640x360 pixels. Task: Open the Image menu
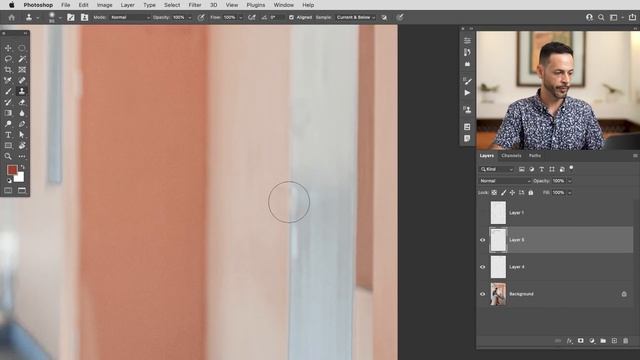point(104,5)
